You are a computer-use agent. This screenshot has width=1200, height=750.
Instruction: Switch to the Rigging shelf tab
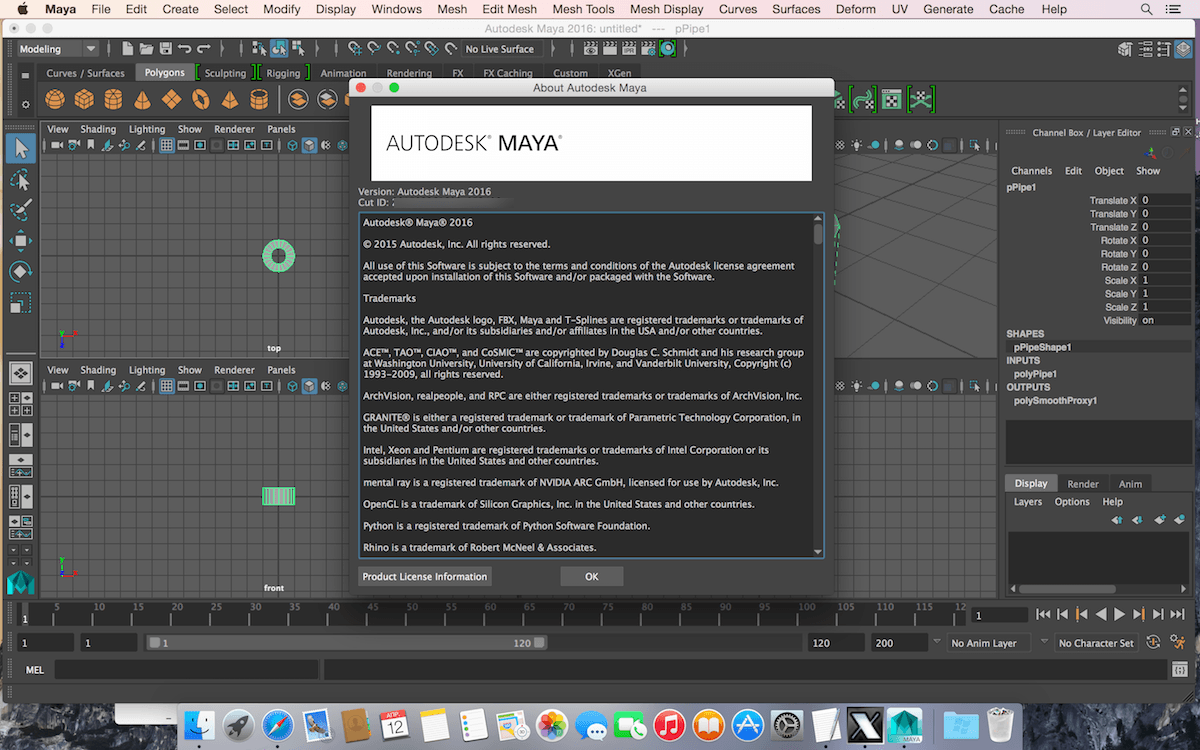click(x=283, y=73)
